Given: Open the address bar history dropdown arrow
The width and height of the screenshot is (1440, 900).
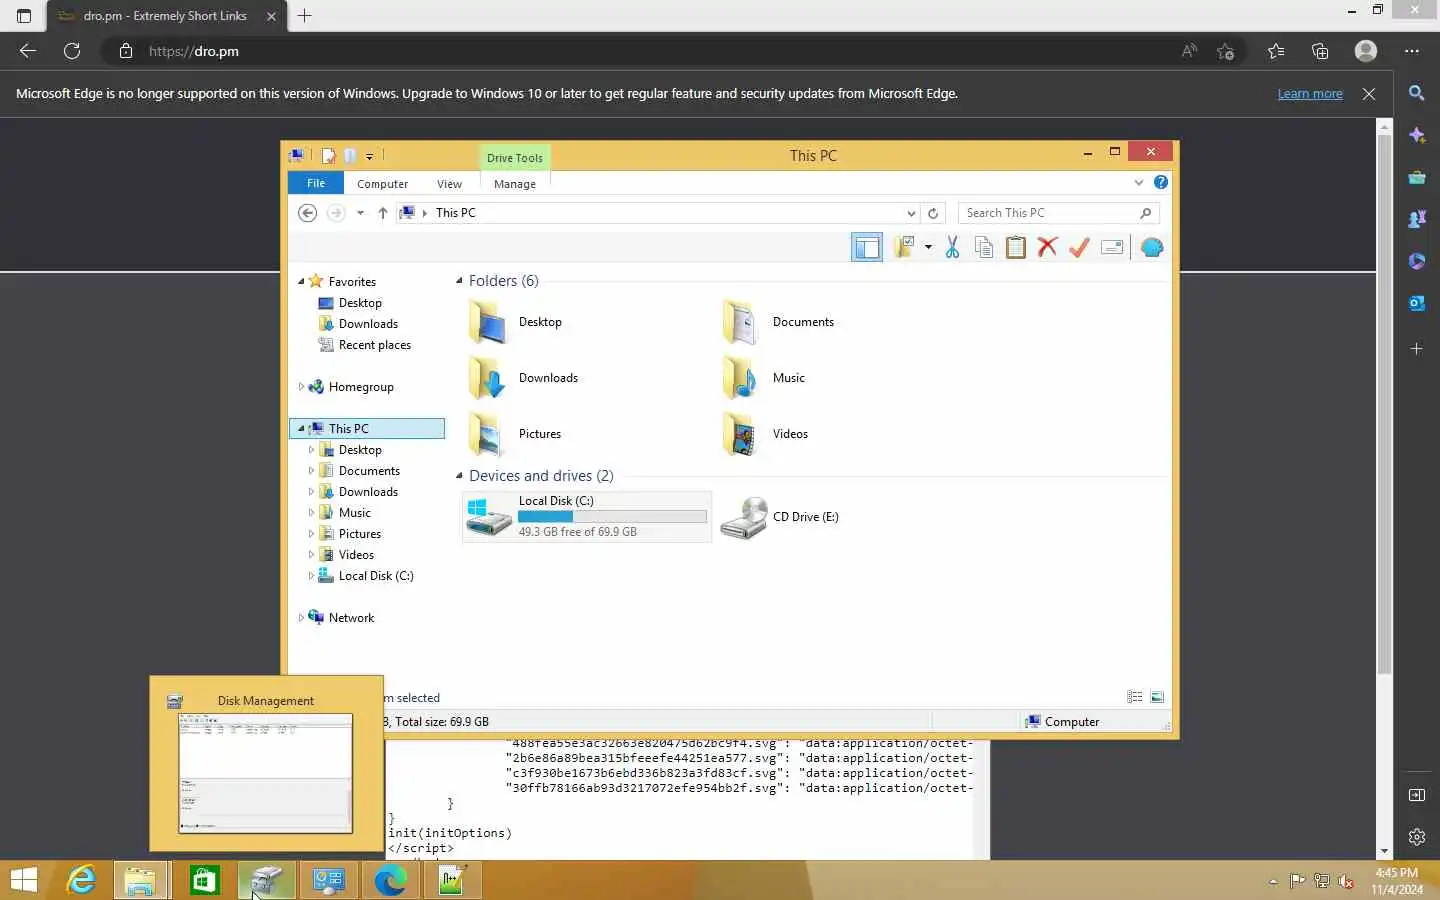Looking at the screenshot, I should (x=911, y=213).
